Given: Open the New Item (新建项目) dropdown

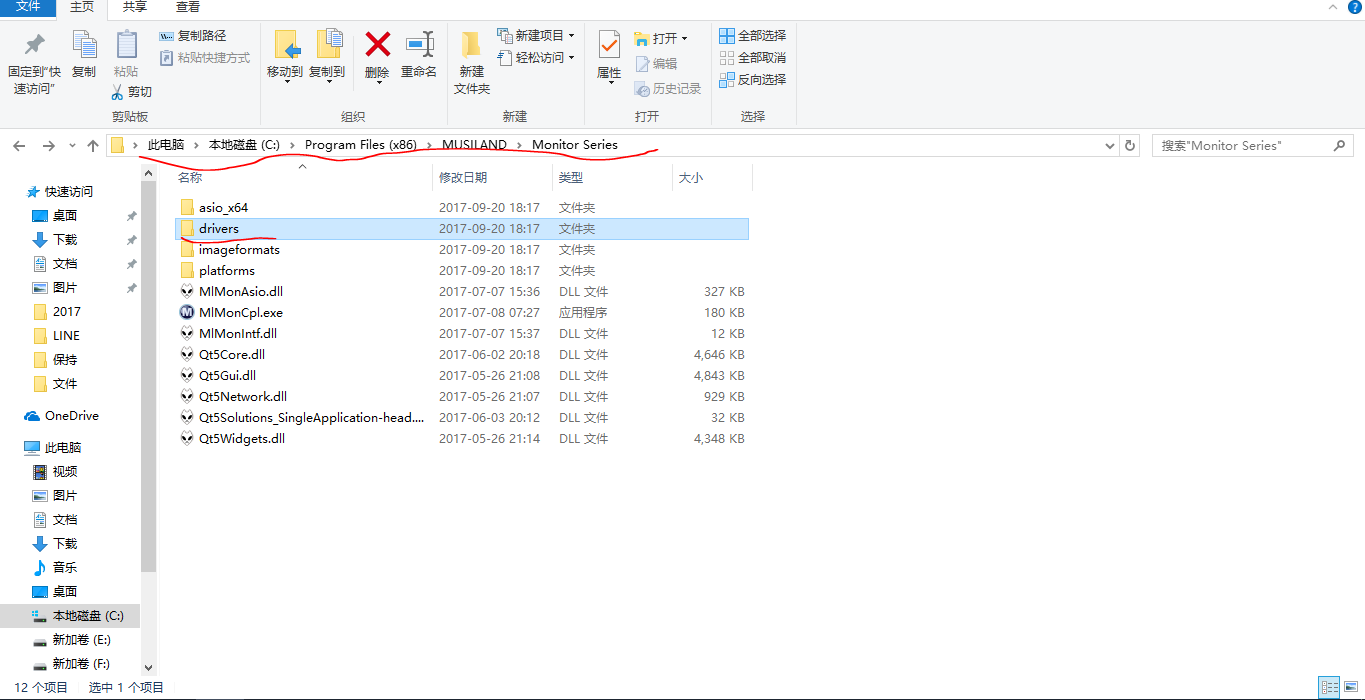Looking at the screenshot, I should (536, 36).
